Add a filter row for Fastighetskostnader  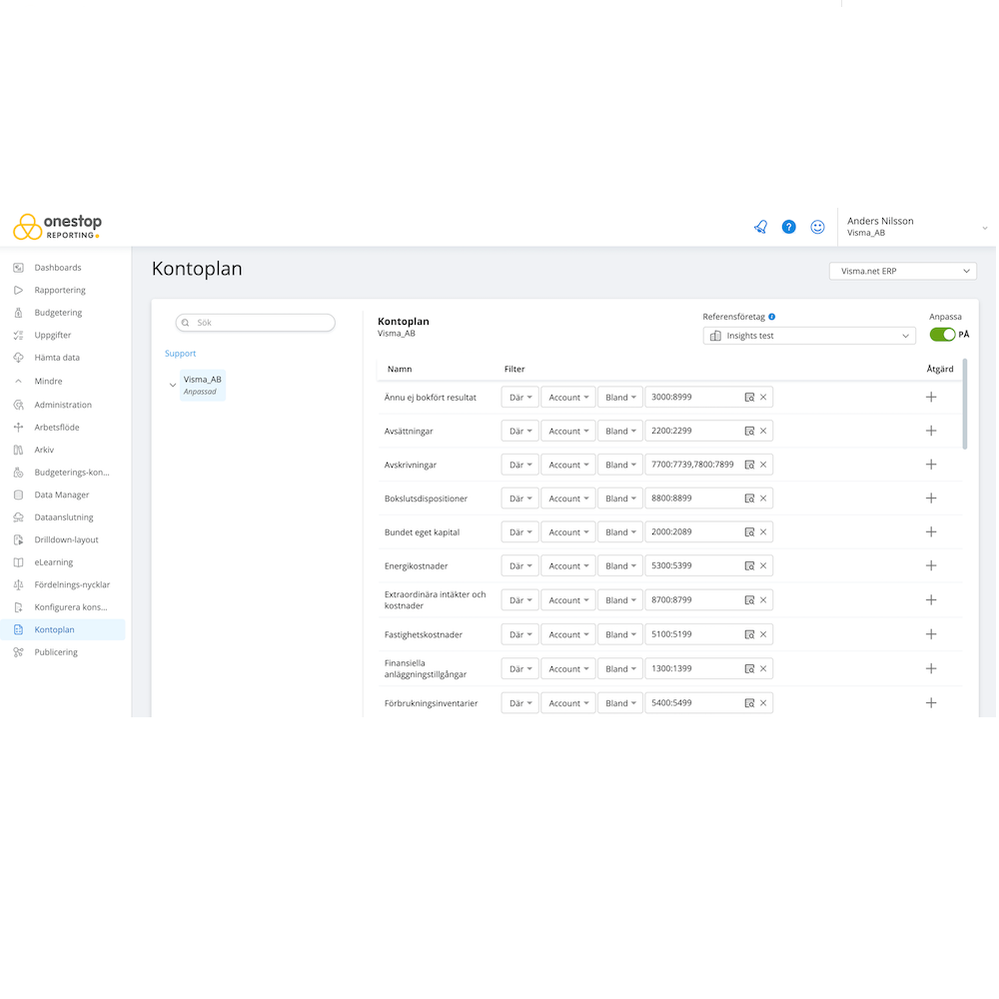[x=931, y=634]
